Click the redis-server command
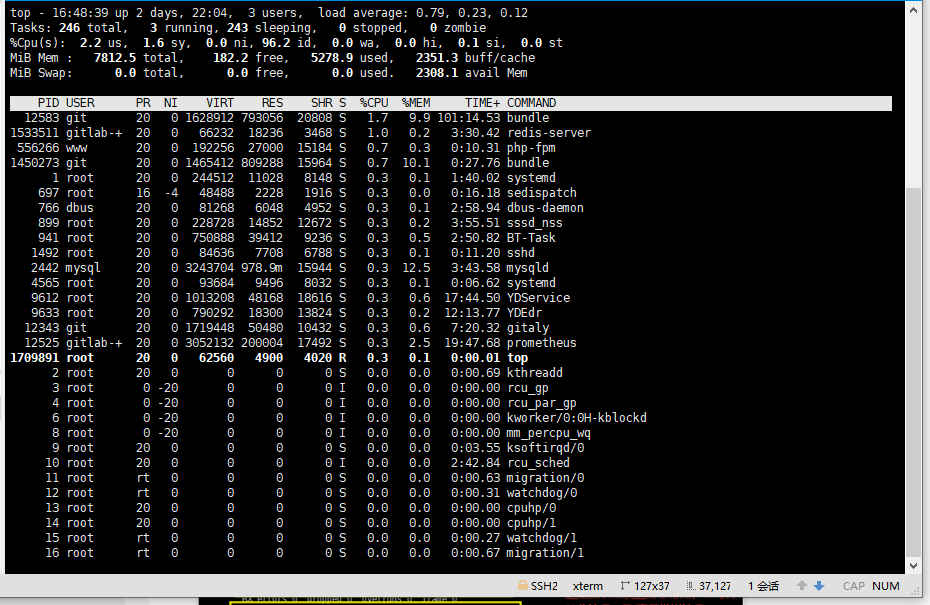Screen dimensions: 930x605 click(x=549, y=133)
